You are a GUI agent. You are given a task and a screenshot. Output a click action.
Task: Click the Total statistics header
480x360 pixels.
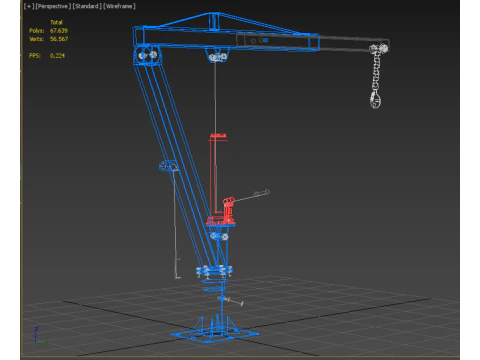(56, 22)
